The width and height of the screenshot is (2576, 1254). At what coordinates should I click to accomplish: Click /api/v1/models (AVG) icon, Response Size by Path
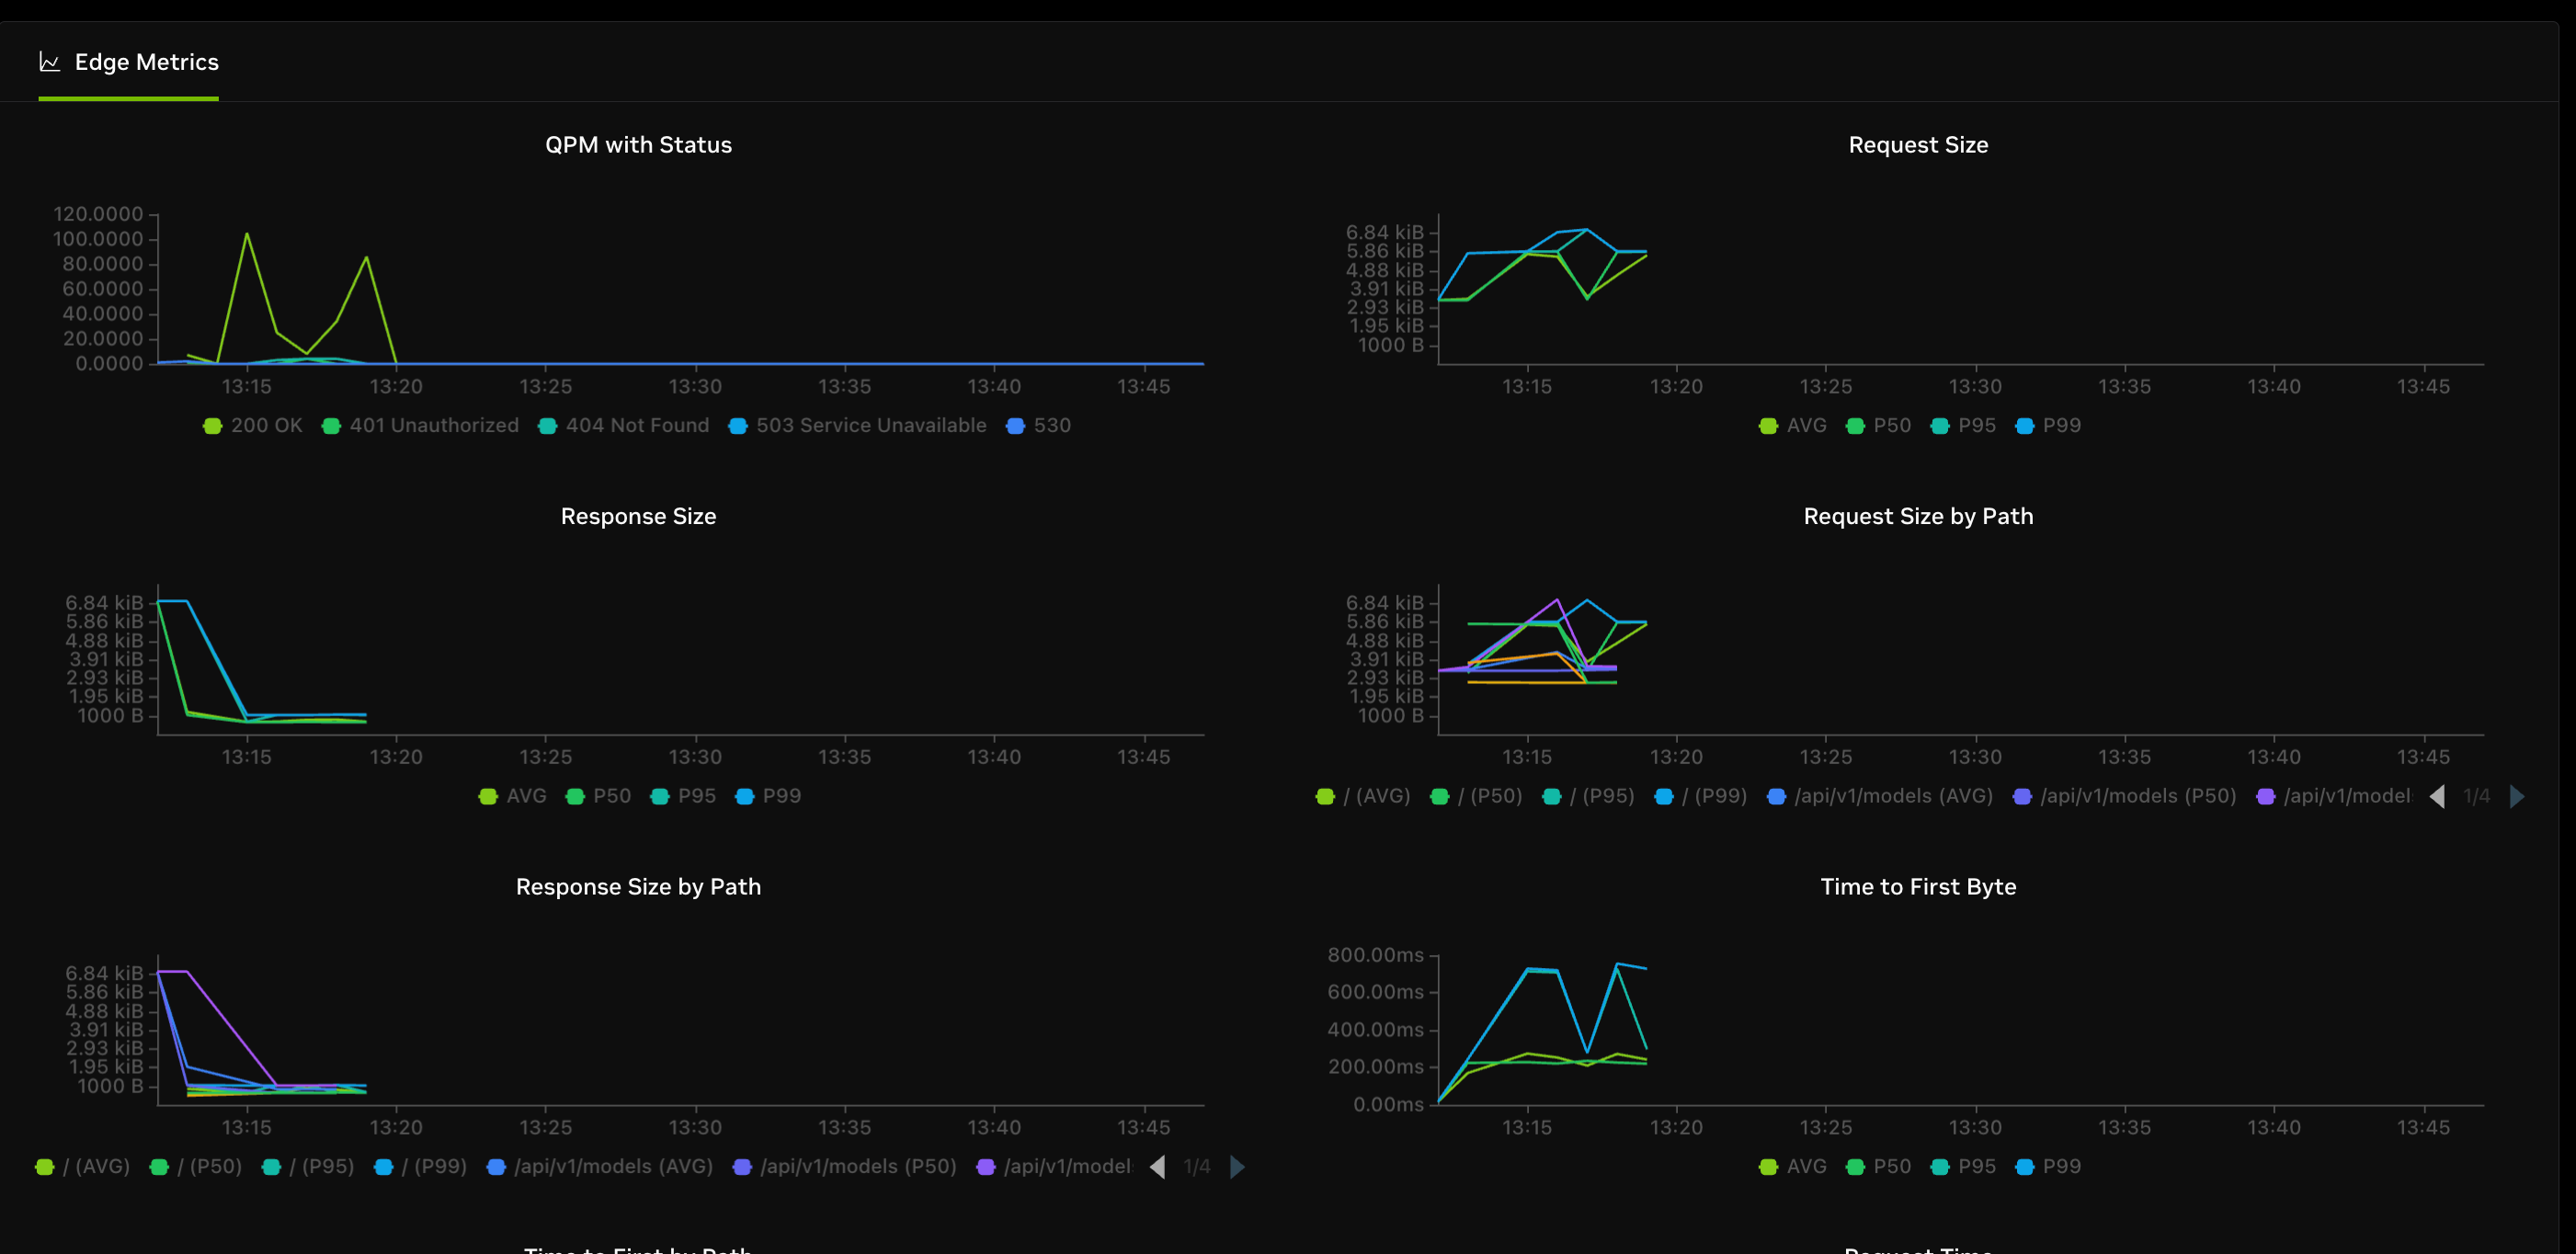[496, 1166]
